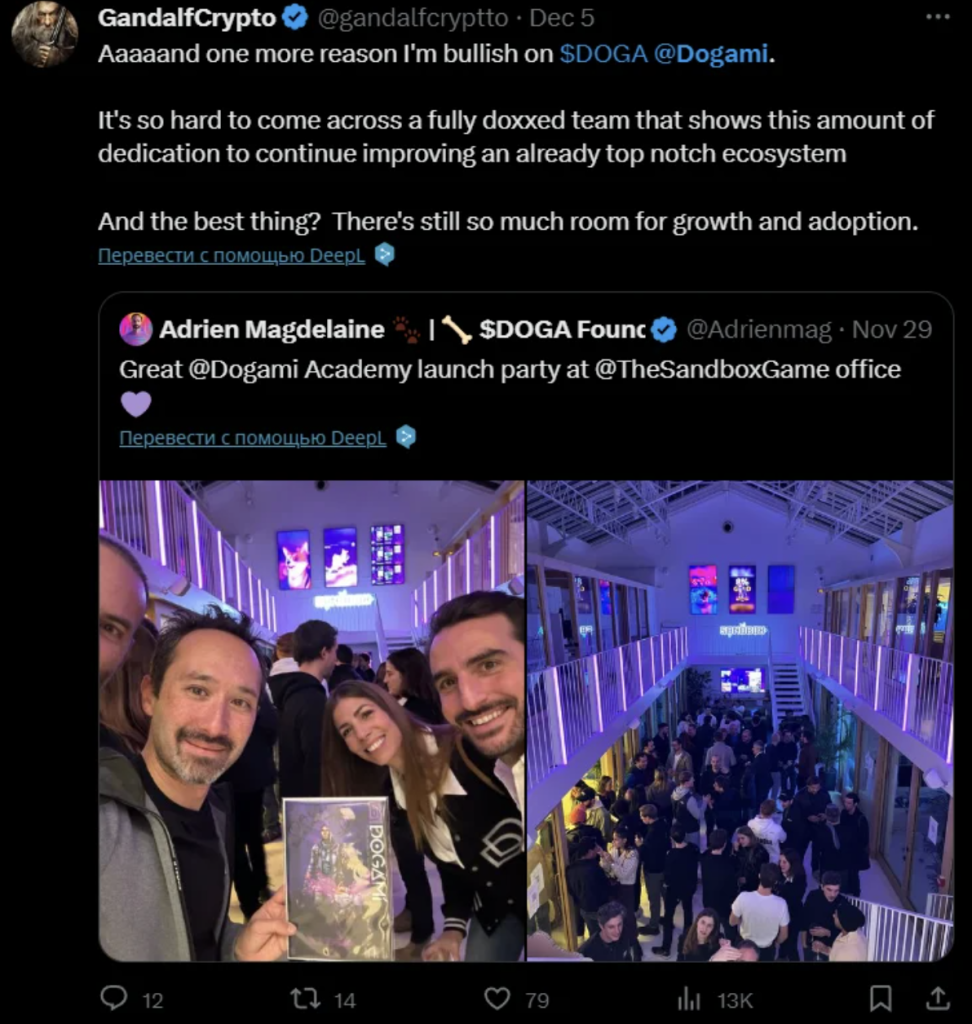Click the DeepL icon beside main translation

[385, 254]
